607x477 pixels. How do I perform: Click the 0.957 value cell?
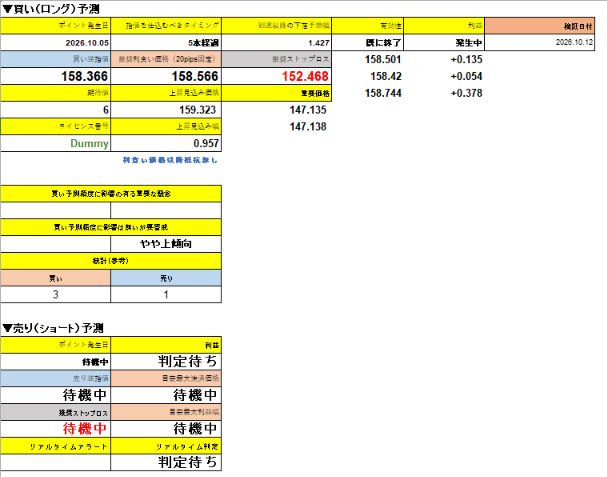point(166,143)
